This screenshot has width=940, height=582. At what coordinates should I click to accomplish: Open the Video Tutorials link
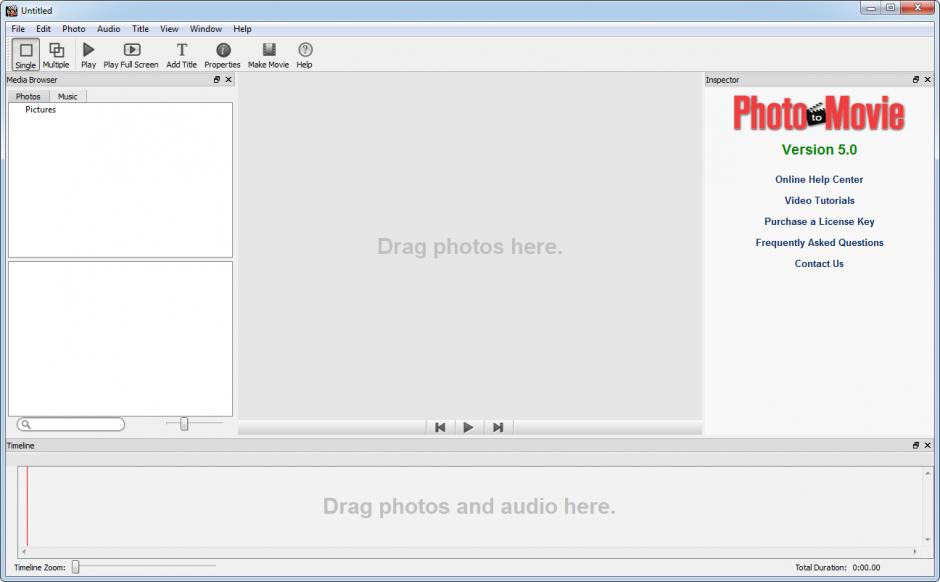[820, 200]
